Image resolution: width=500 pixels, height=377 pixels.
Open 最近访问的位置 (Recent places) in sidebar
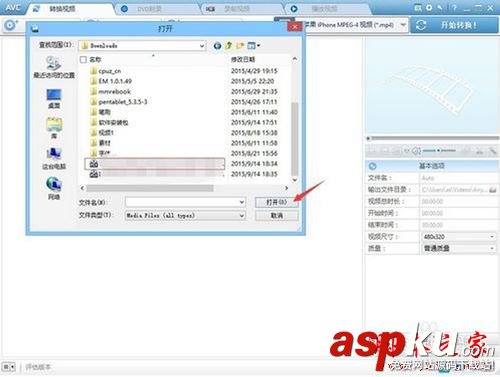pyautogui.click(x=54, y=68)
